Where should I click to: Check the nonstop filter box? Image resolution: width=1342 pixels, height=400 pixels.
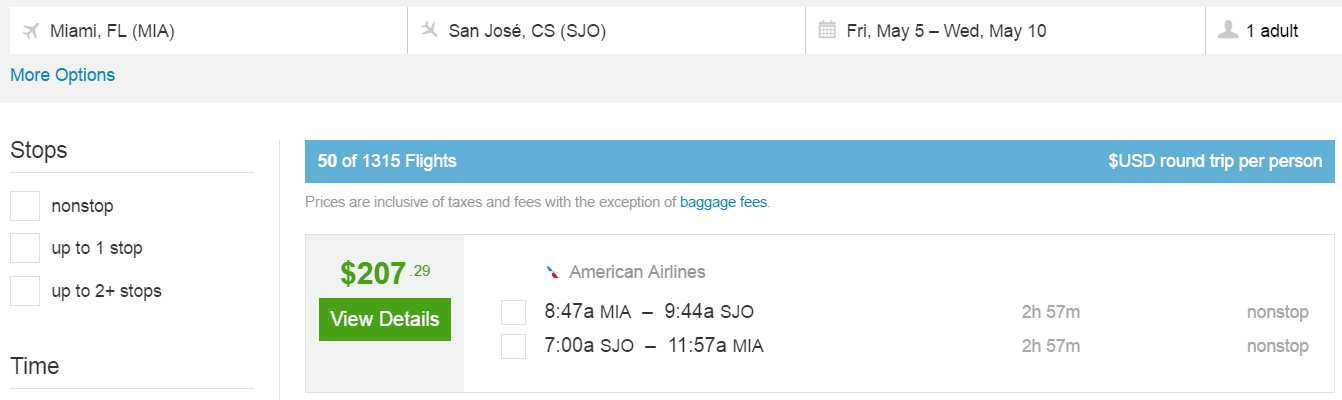pyautogui.click(x=25, y=206)
